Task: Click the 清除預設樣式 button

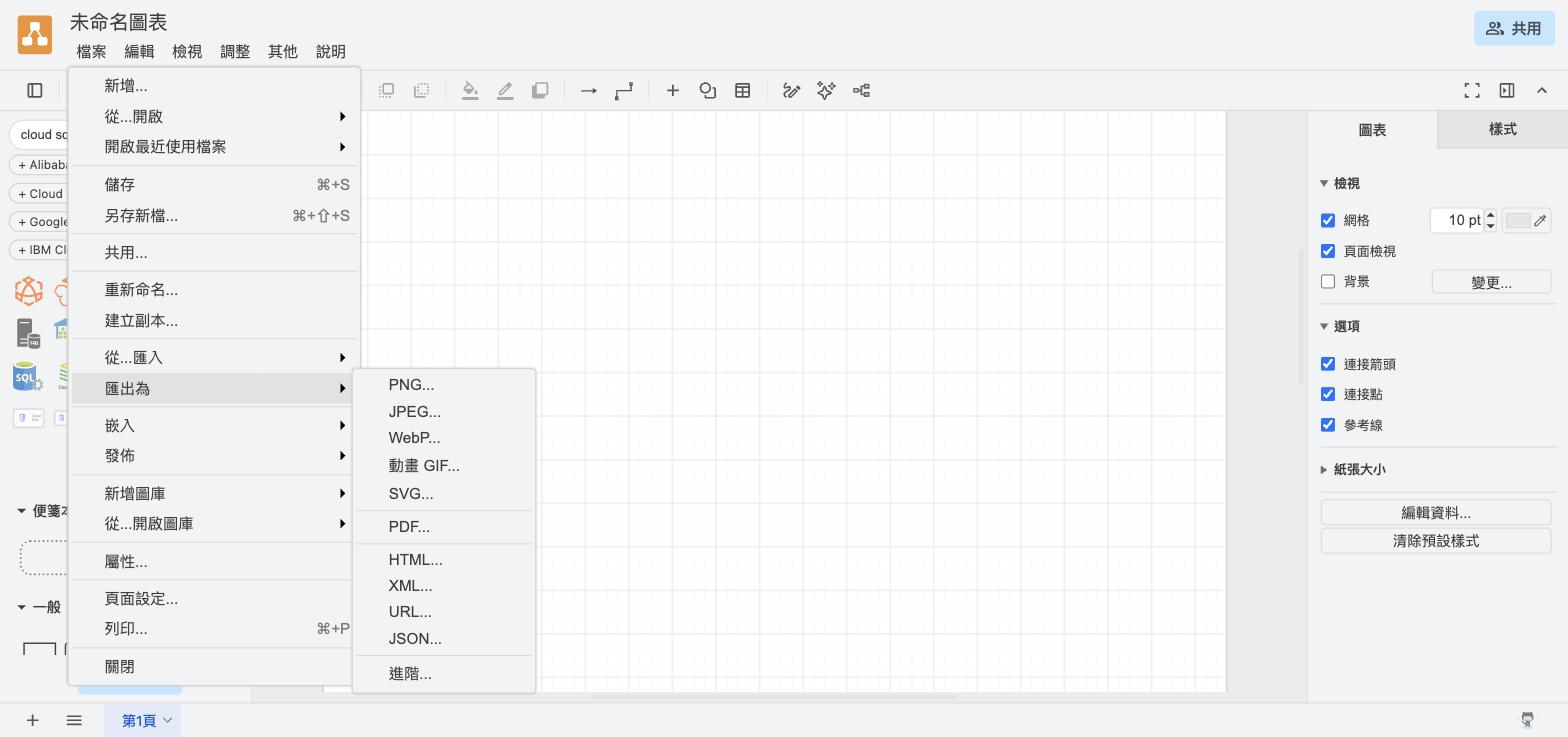Action: (1436, 541)
